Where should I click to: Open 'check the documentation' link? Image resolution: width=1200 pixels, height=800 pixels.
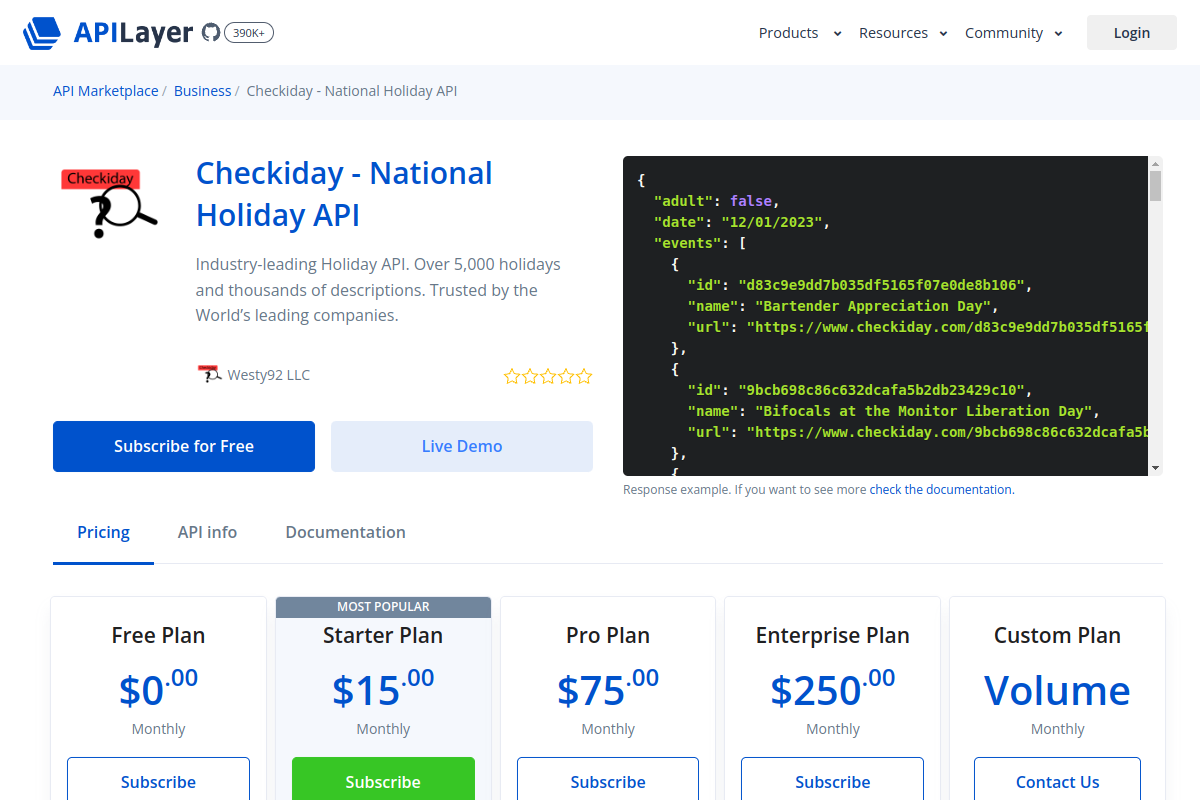(x=941, y=490)
